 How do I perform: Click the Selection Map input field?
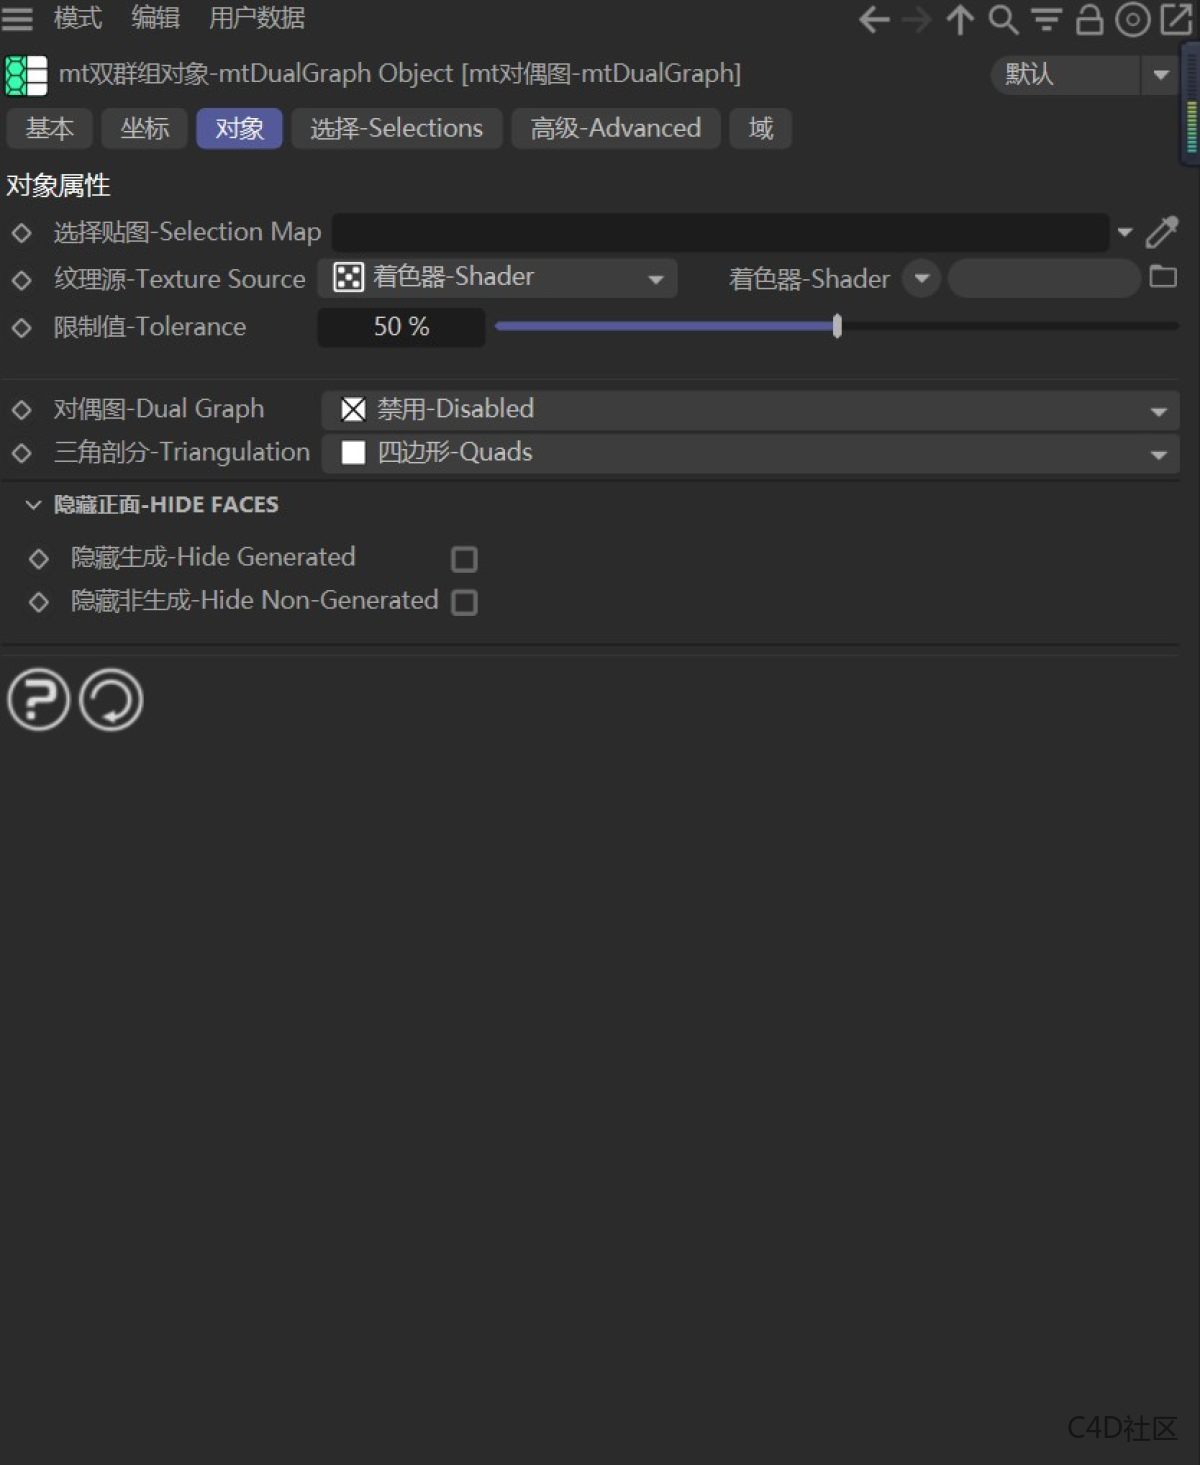tap(720, 232)
